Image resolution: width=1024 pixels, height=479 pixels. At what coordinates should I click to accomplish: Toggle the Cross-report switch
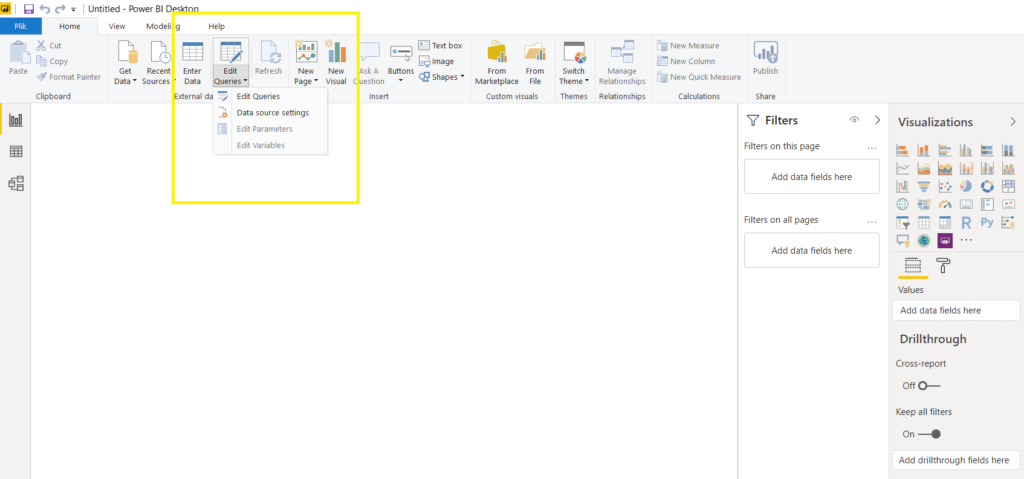pyautogui.click(x=929, y=386)
